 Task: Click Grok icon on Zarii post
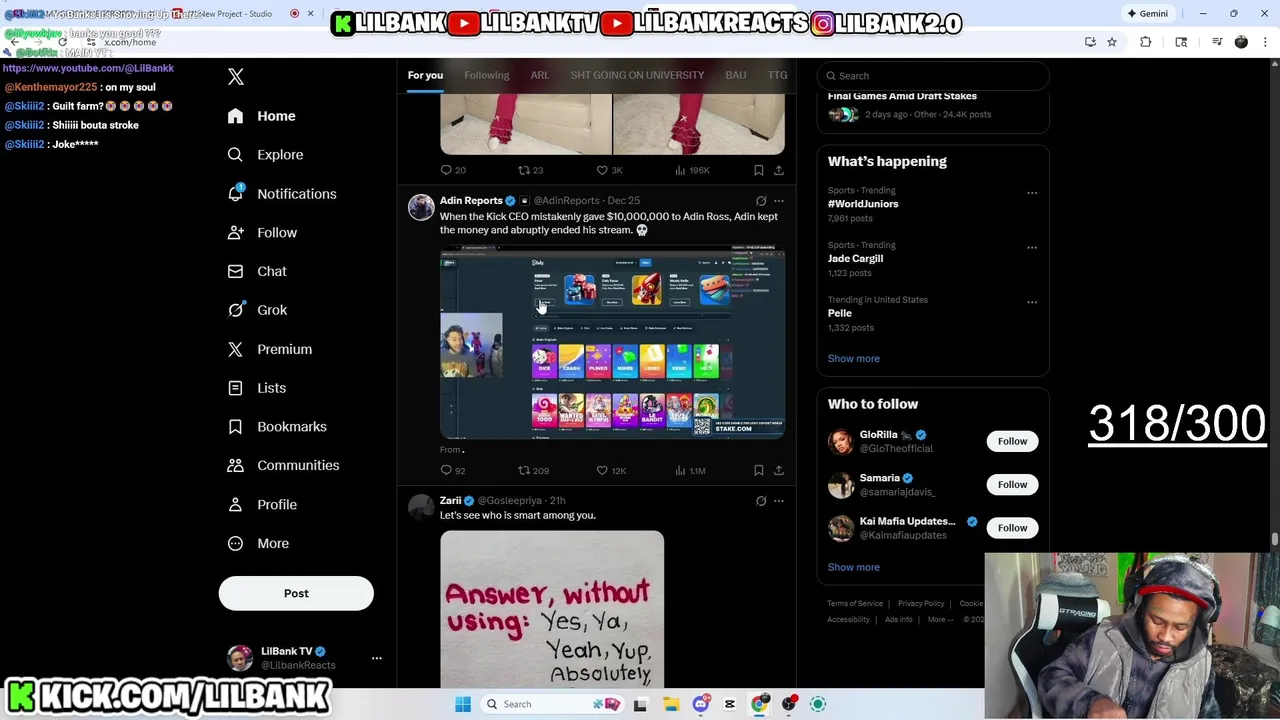coord(761,501)
